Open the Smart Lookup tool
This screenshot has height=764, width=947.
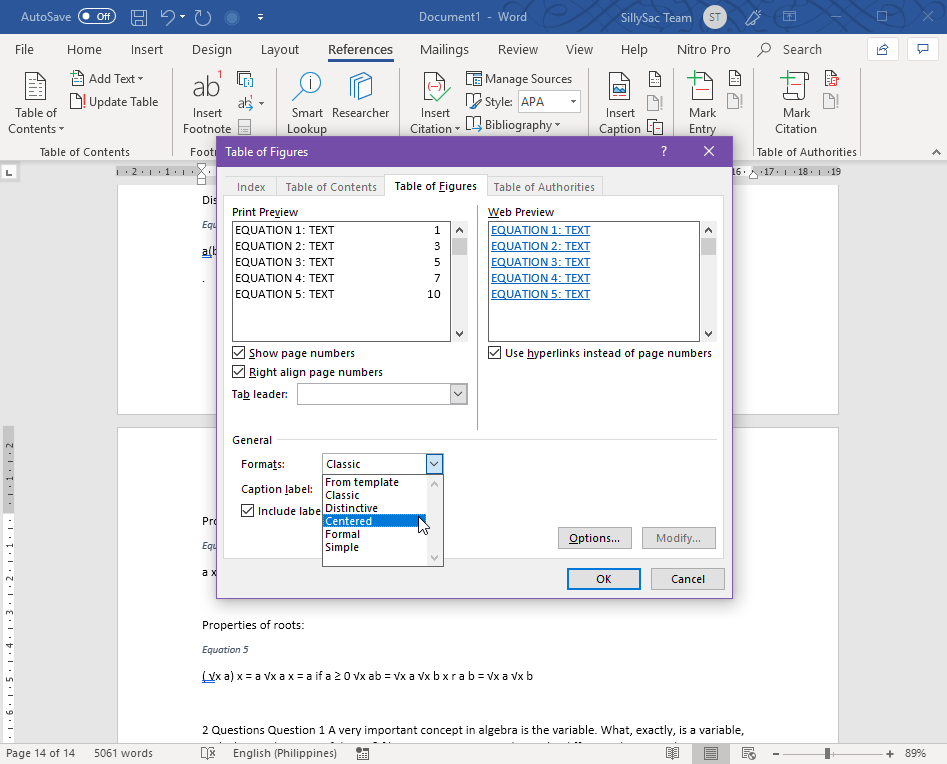click(x=307, y=103)
